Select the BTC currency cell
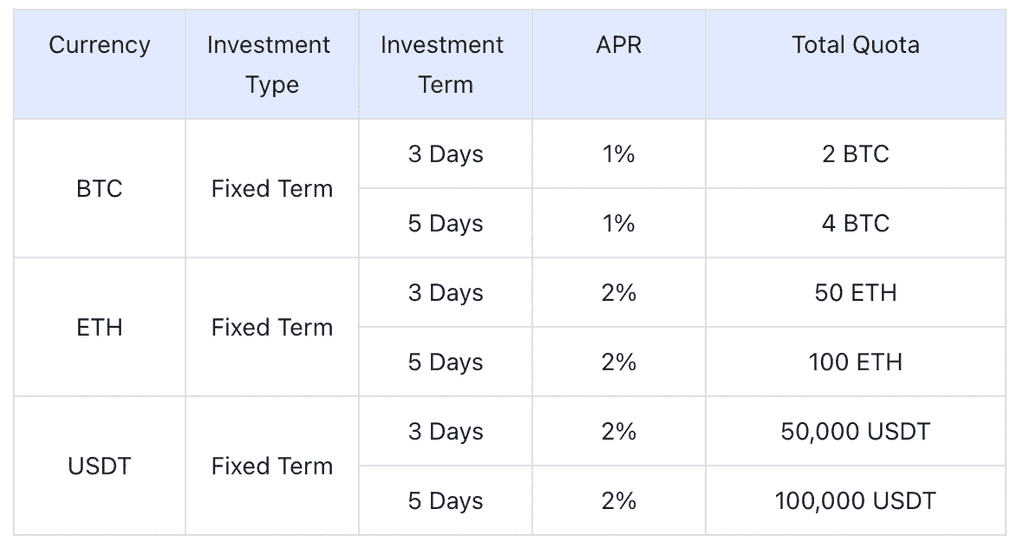Viewport: 1024px width, 548px height. point(99,189)
